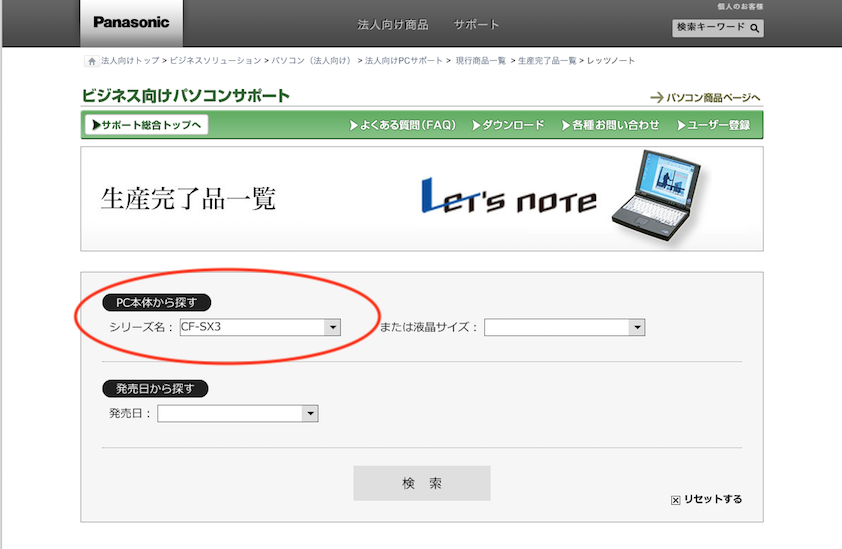Click the 発売日から探す label
The height and width of the screenshot is (549, 842).
tap(155, 388)
